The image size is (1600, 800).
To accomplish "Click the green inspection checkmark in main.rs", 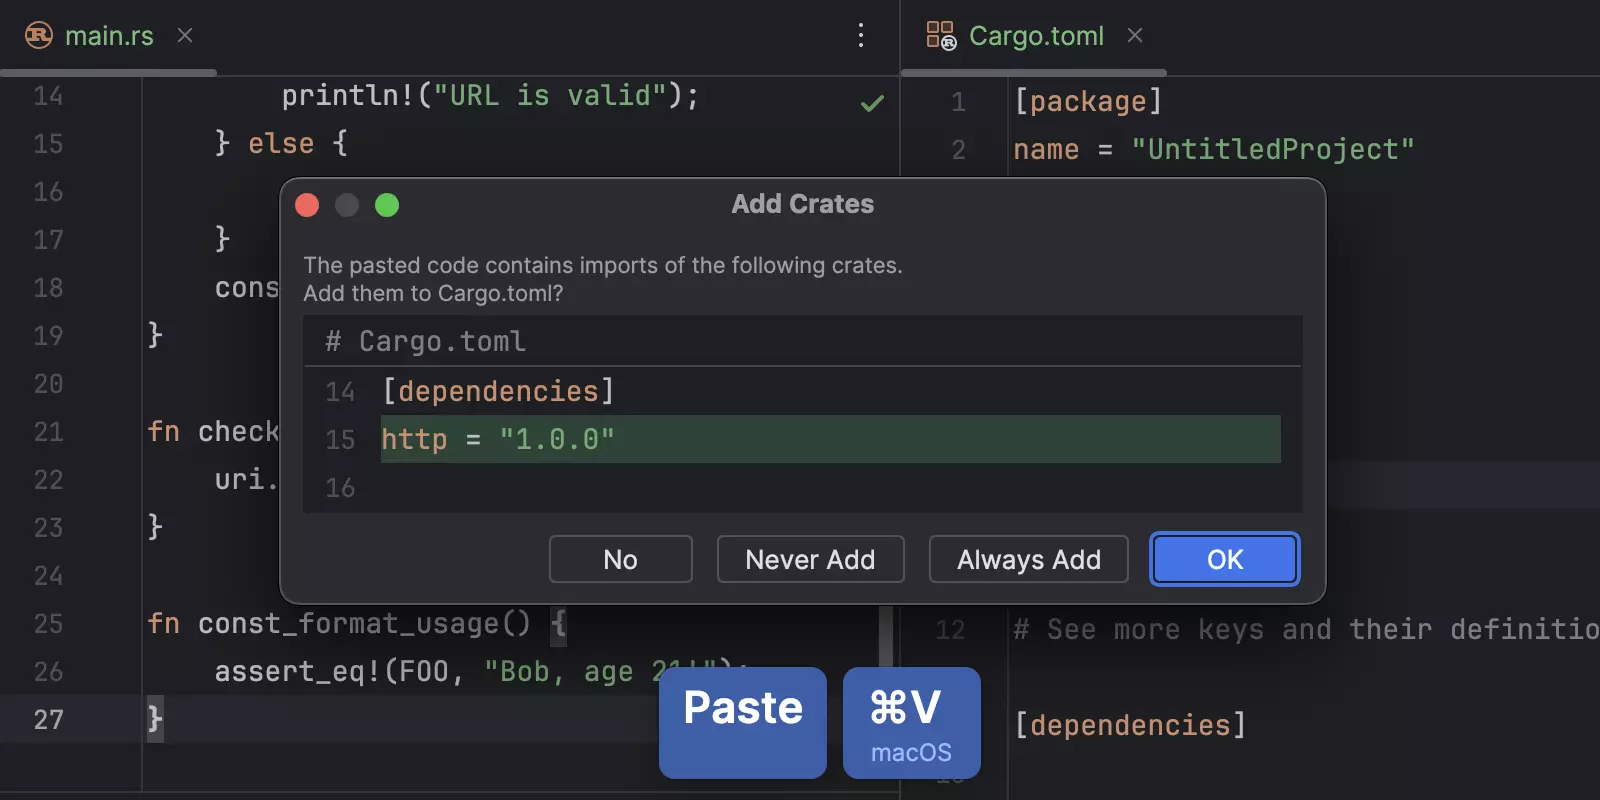I will coord(872,103).
